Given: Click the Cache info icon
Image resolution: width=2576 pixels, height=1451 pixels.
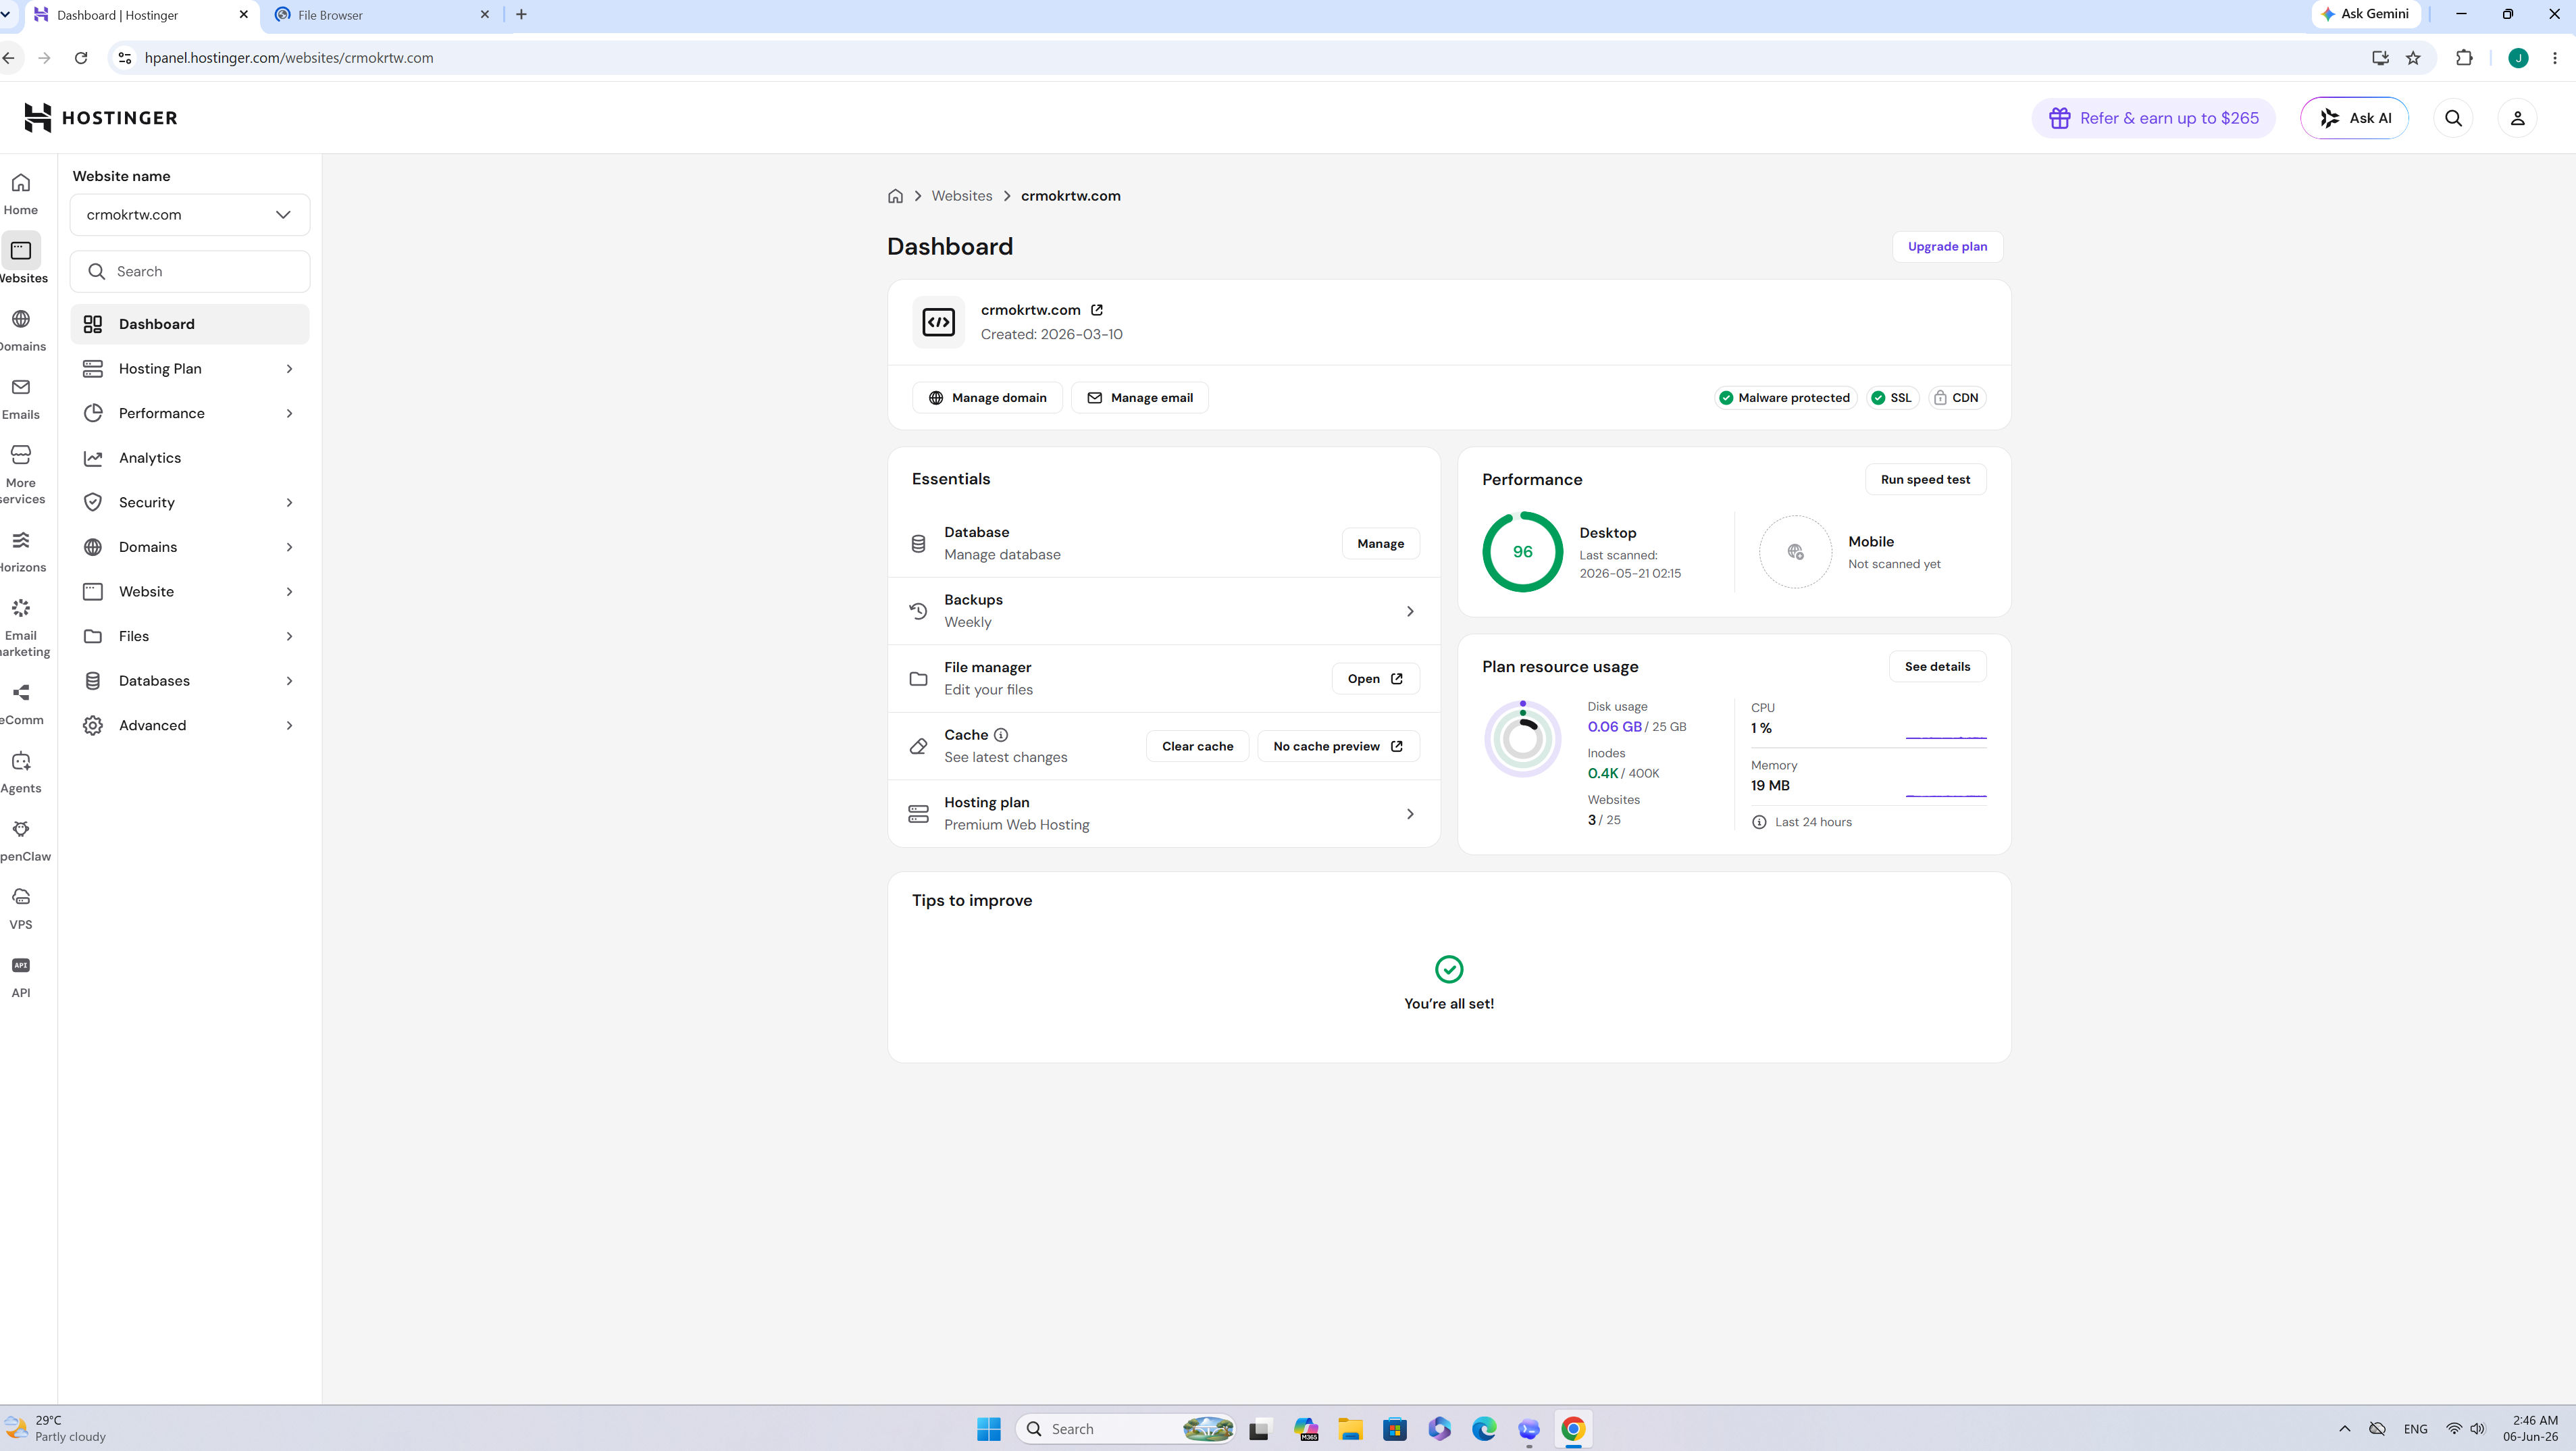Looking at the screenshot, I should point(1001,735).
